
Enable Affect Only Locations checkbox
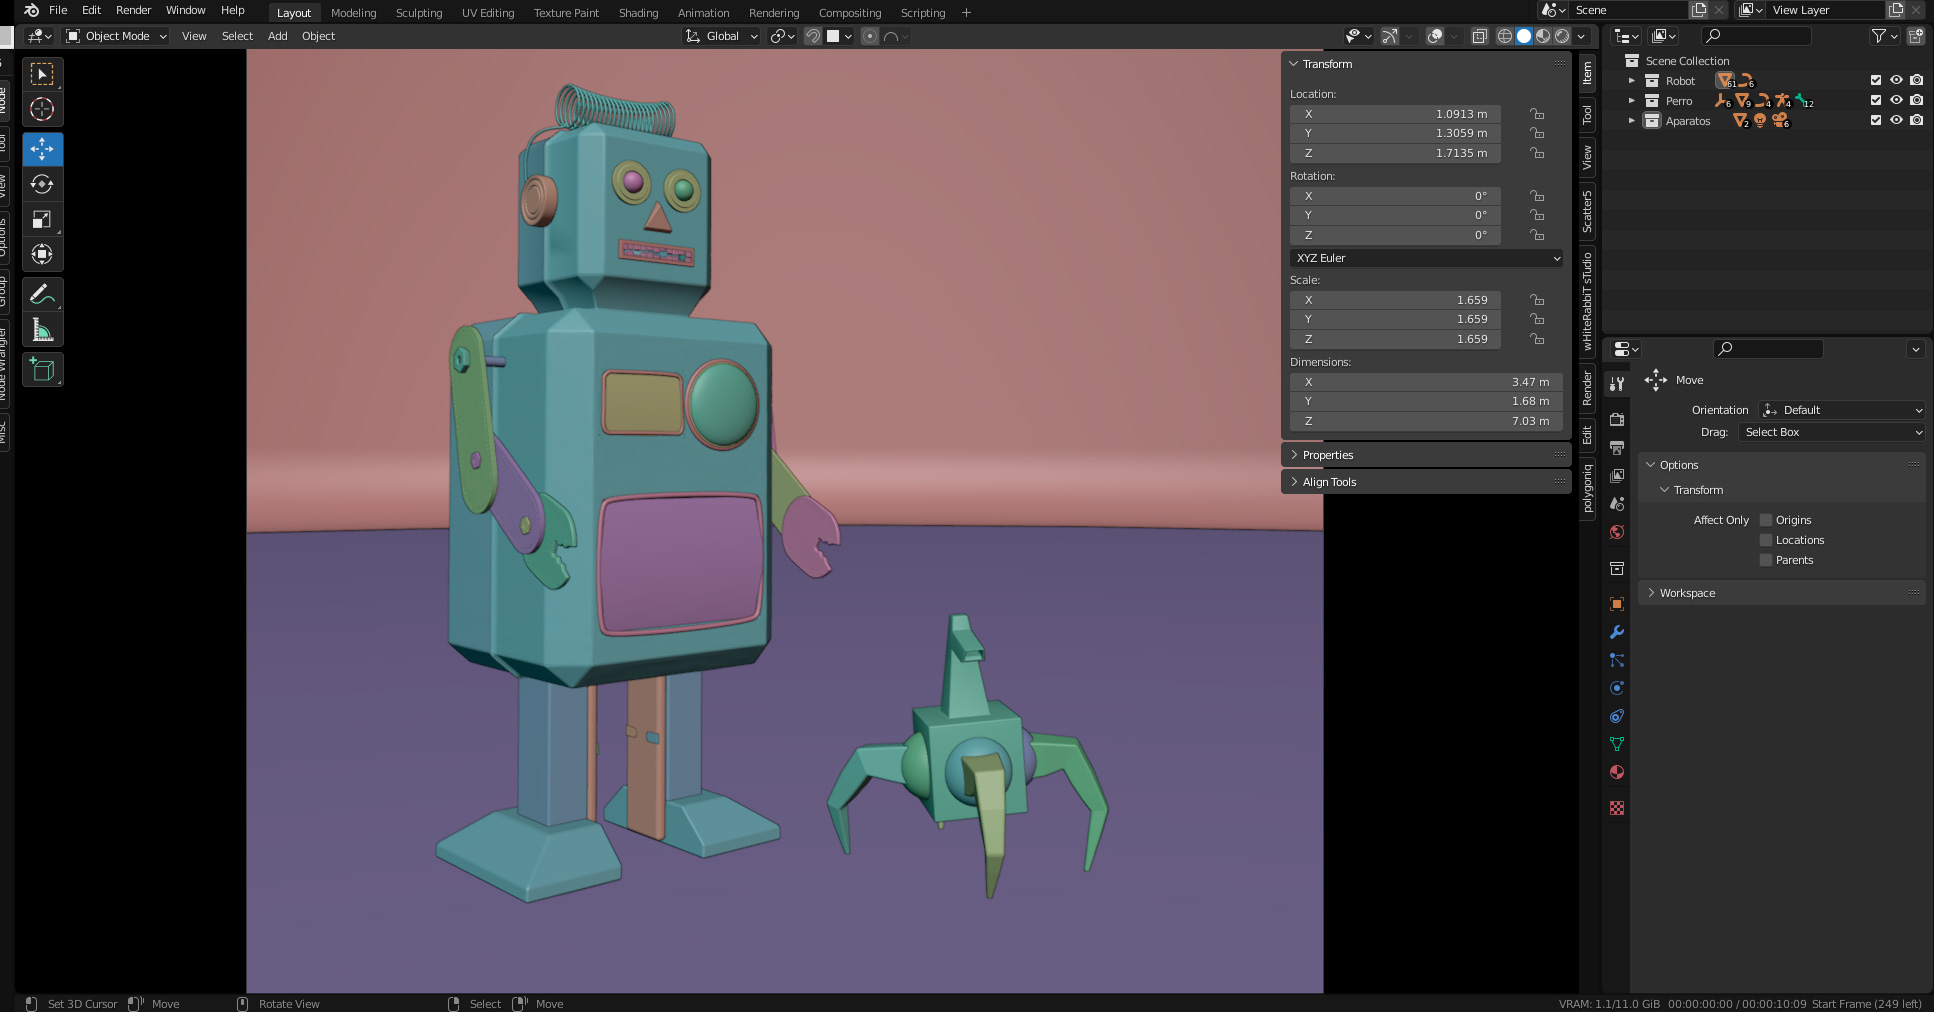click(x=1766, y=540)
